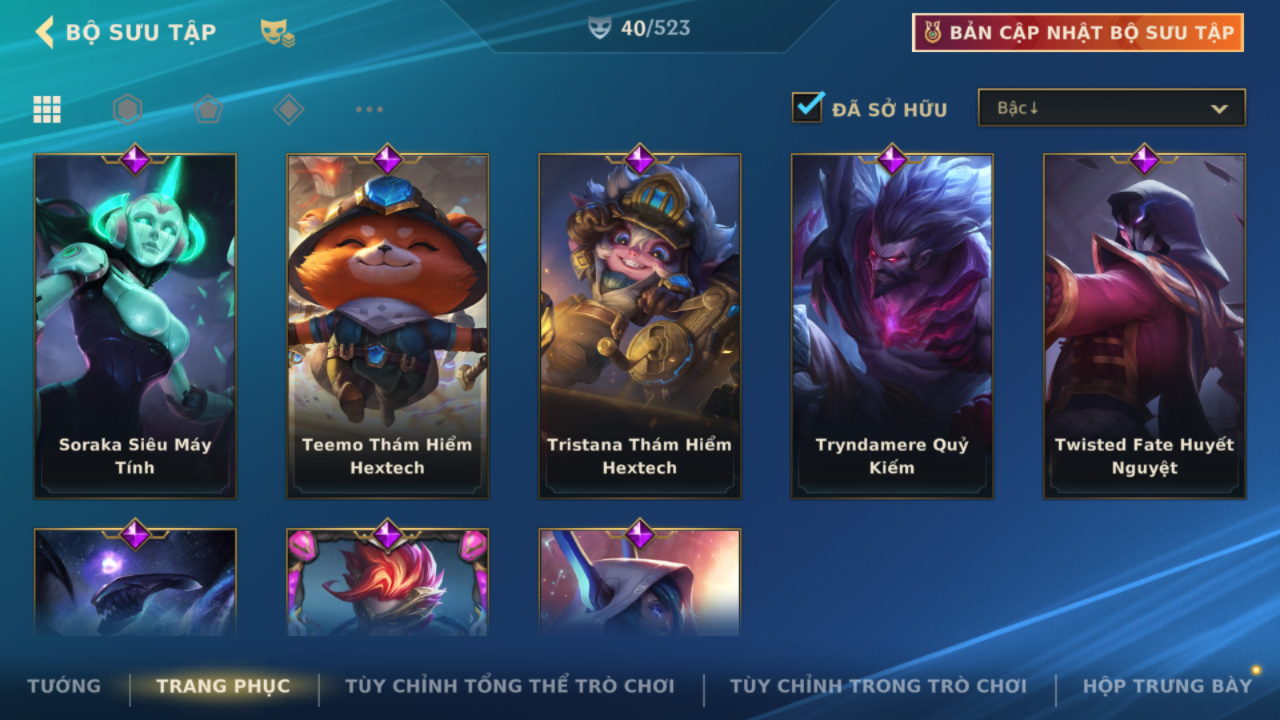Select the Teemo Thám Hiểm Hextech skin card
The width and height of the screenshot is (1280, 720).
[388, 326]
